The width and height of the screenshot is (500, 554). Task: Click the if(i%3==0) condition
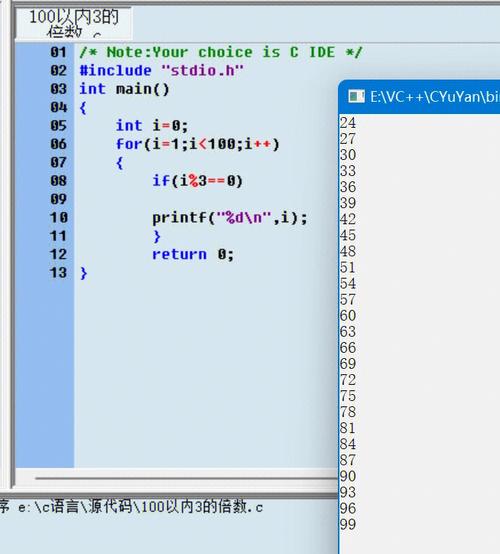click(x=198, y=181)
